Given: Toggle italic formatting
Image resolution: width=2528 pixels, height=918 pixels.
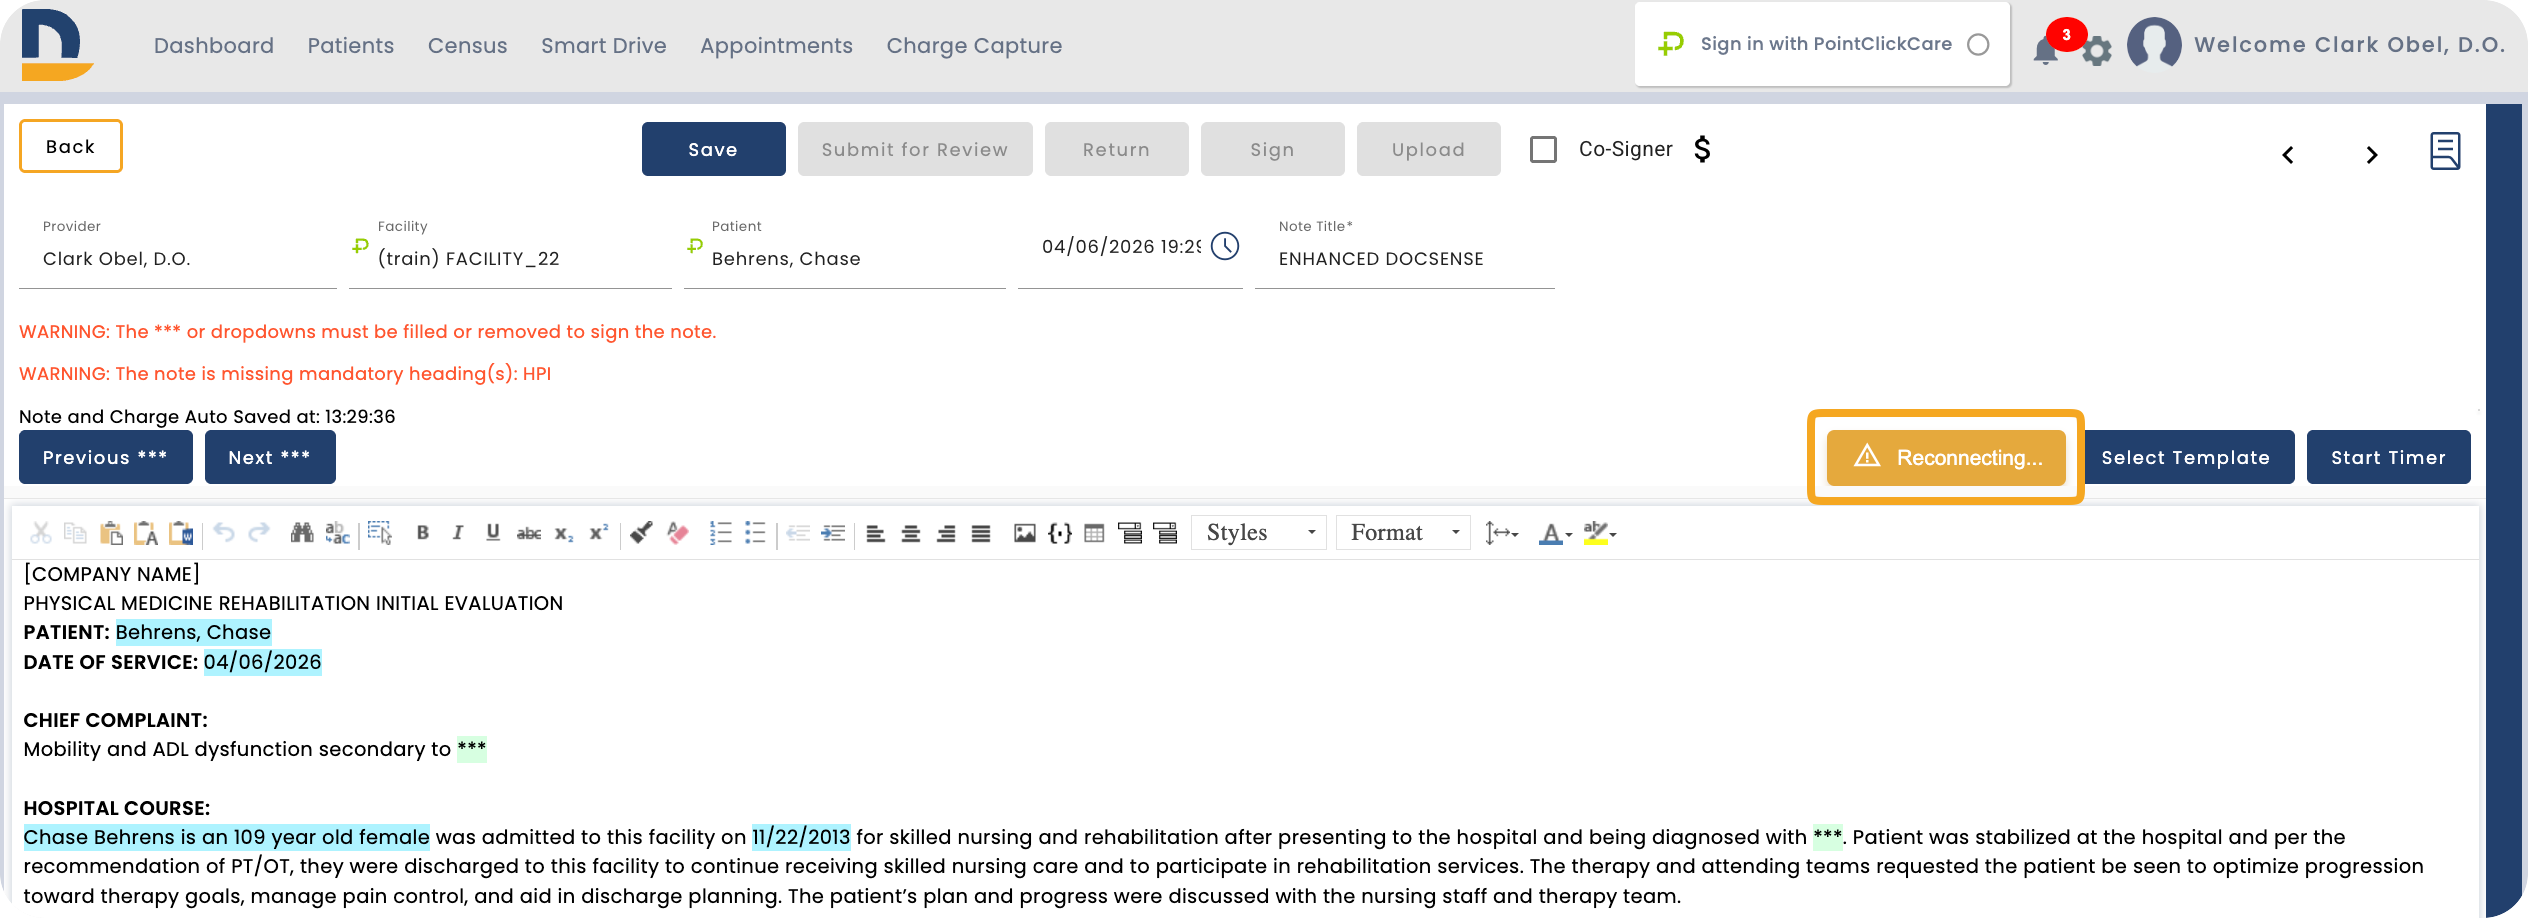Looking at the screenshot, I should click(458, 533).
